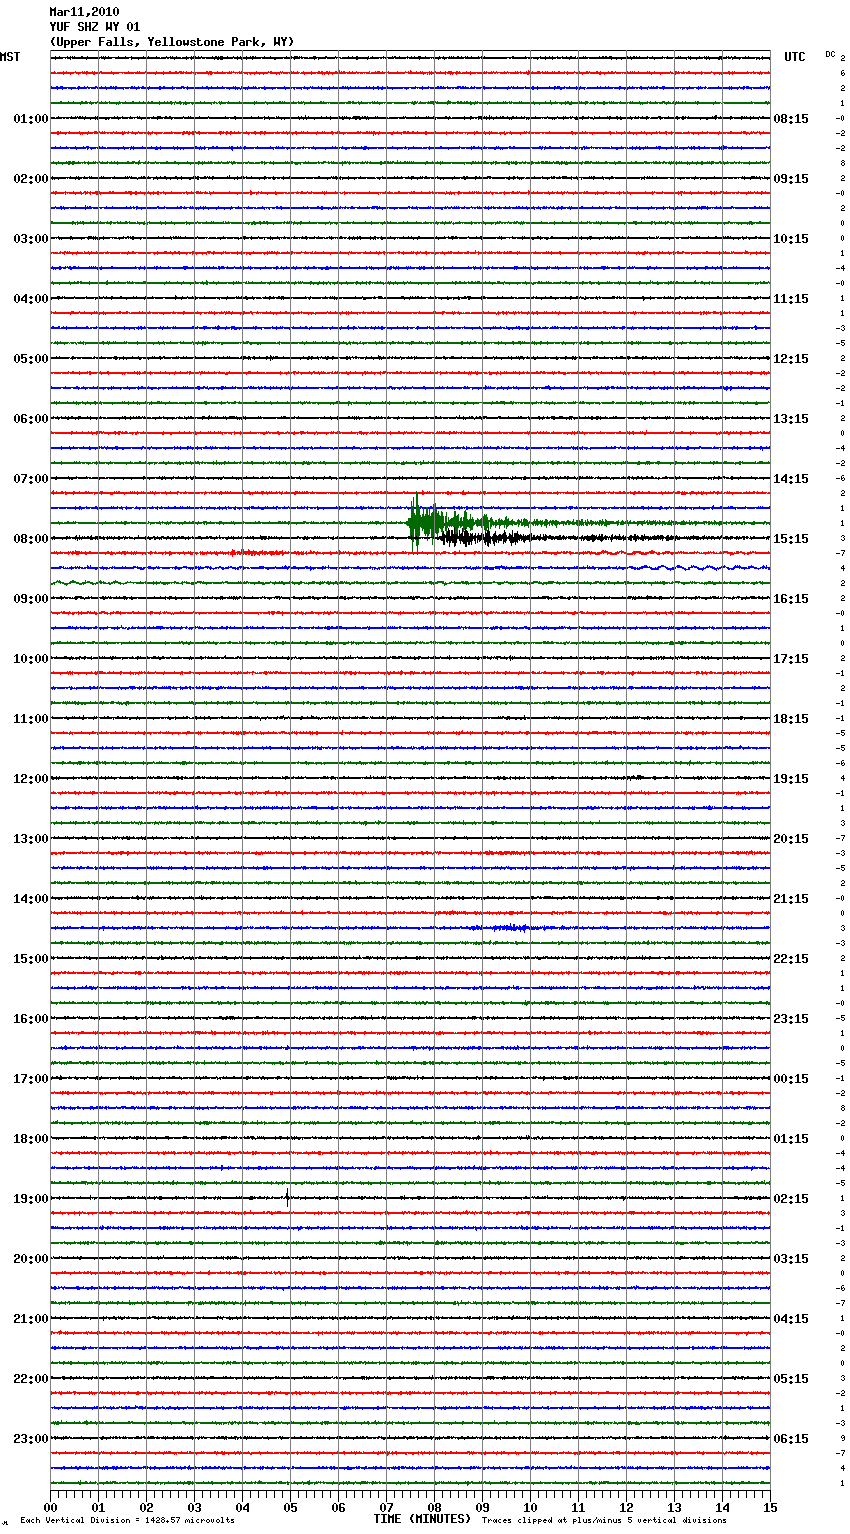850x1534 pixels.
Task: Click the 14:15 UTC time label
Action: 791,479
